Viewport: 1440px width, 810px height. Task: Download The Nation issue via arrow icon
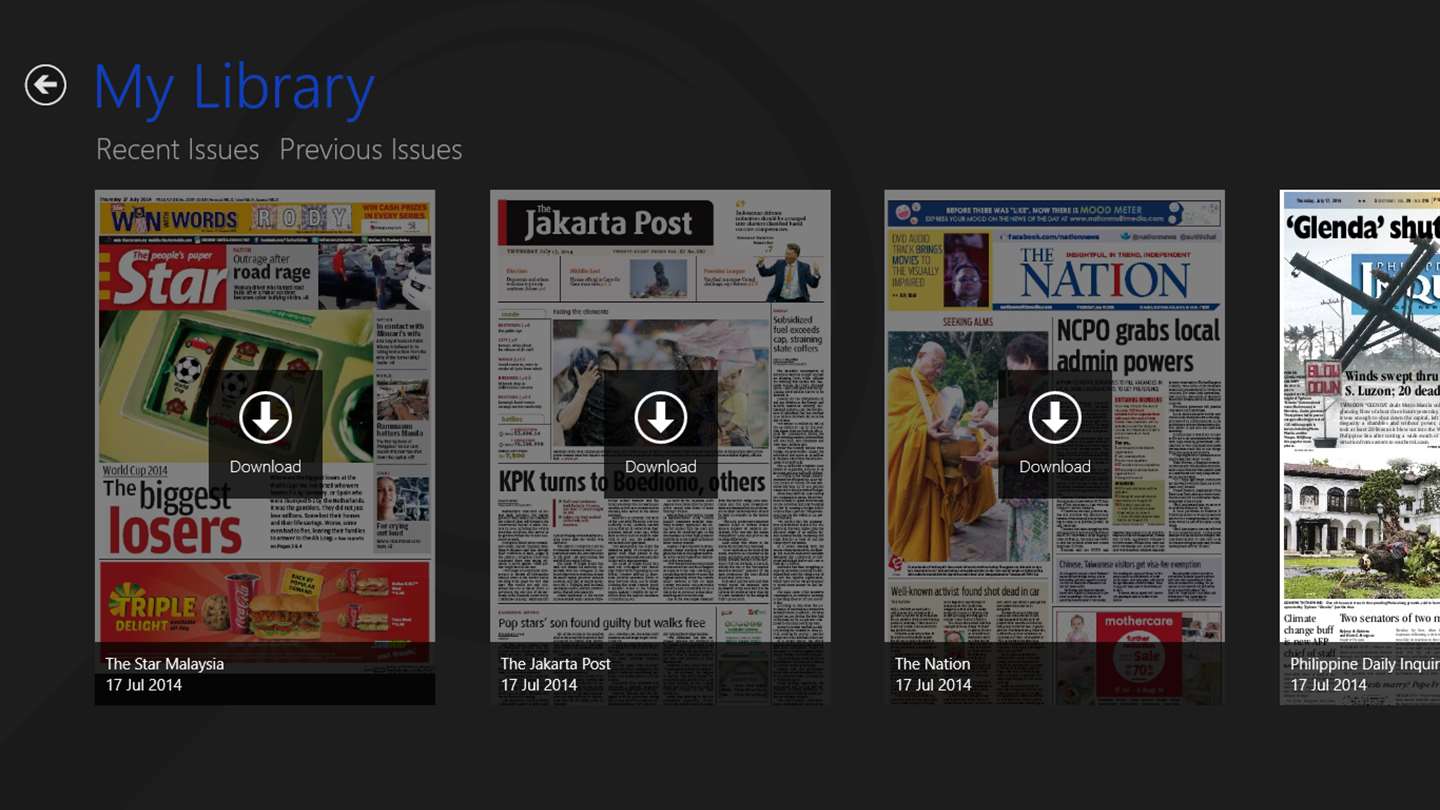1055,418
